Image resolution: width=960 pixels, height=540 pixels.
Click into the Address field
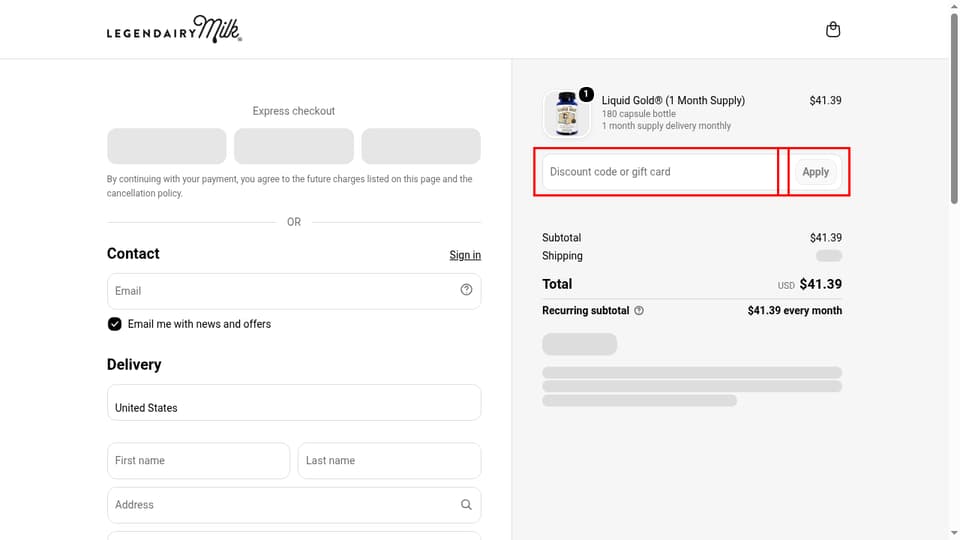click(294, 505)
